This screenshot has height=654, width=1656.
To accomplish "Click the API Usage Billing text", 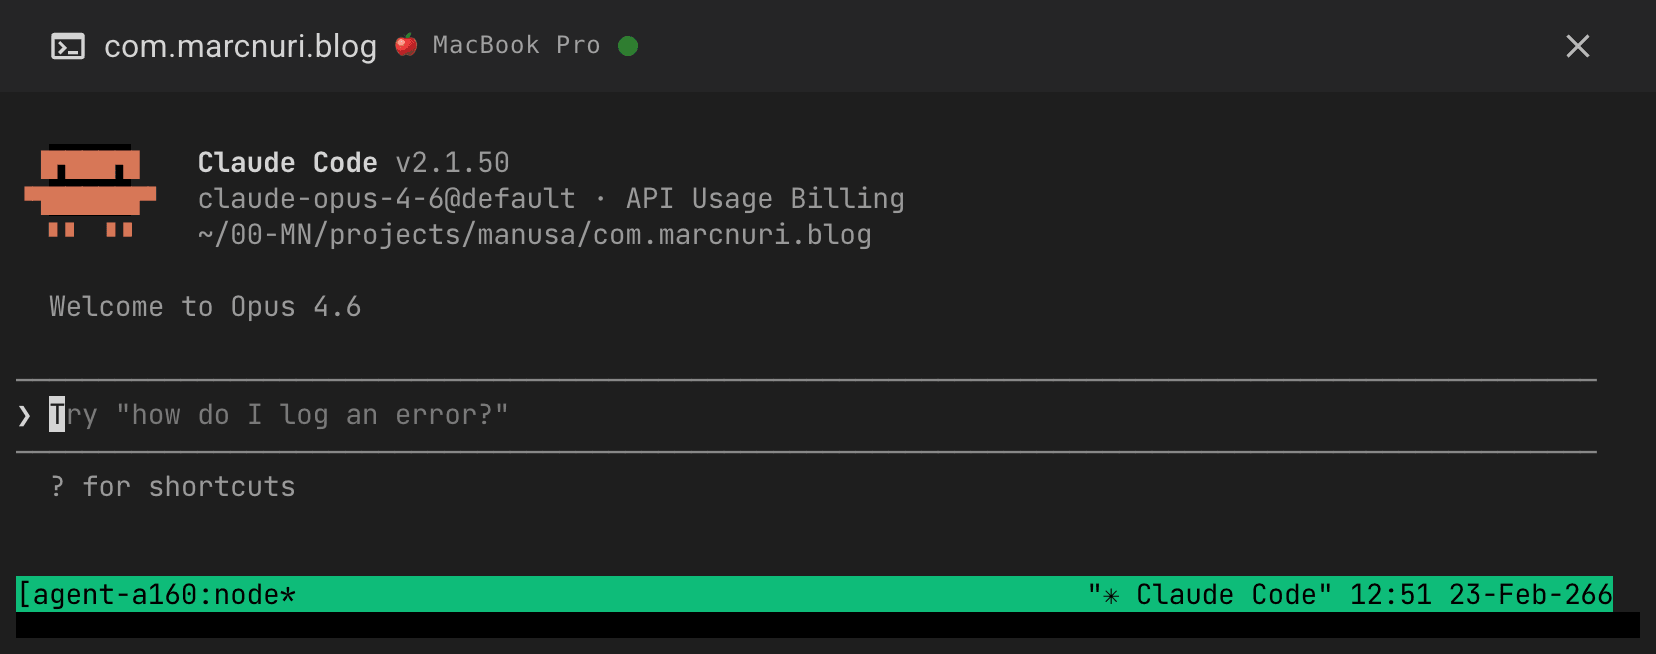I will (765, 198).
